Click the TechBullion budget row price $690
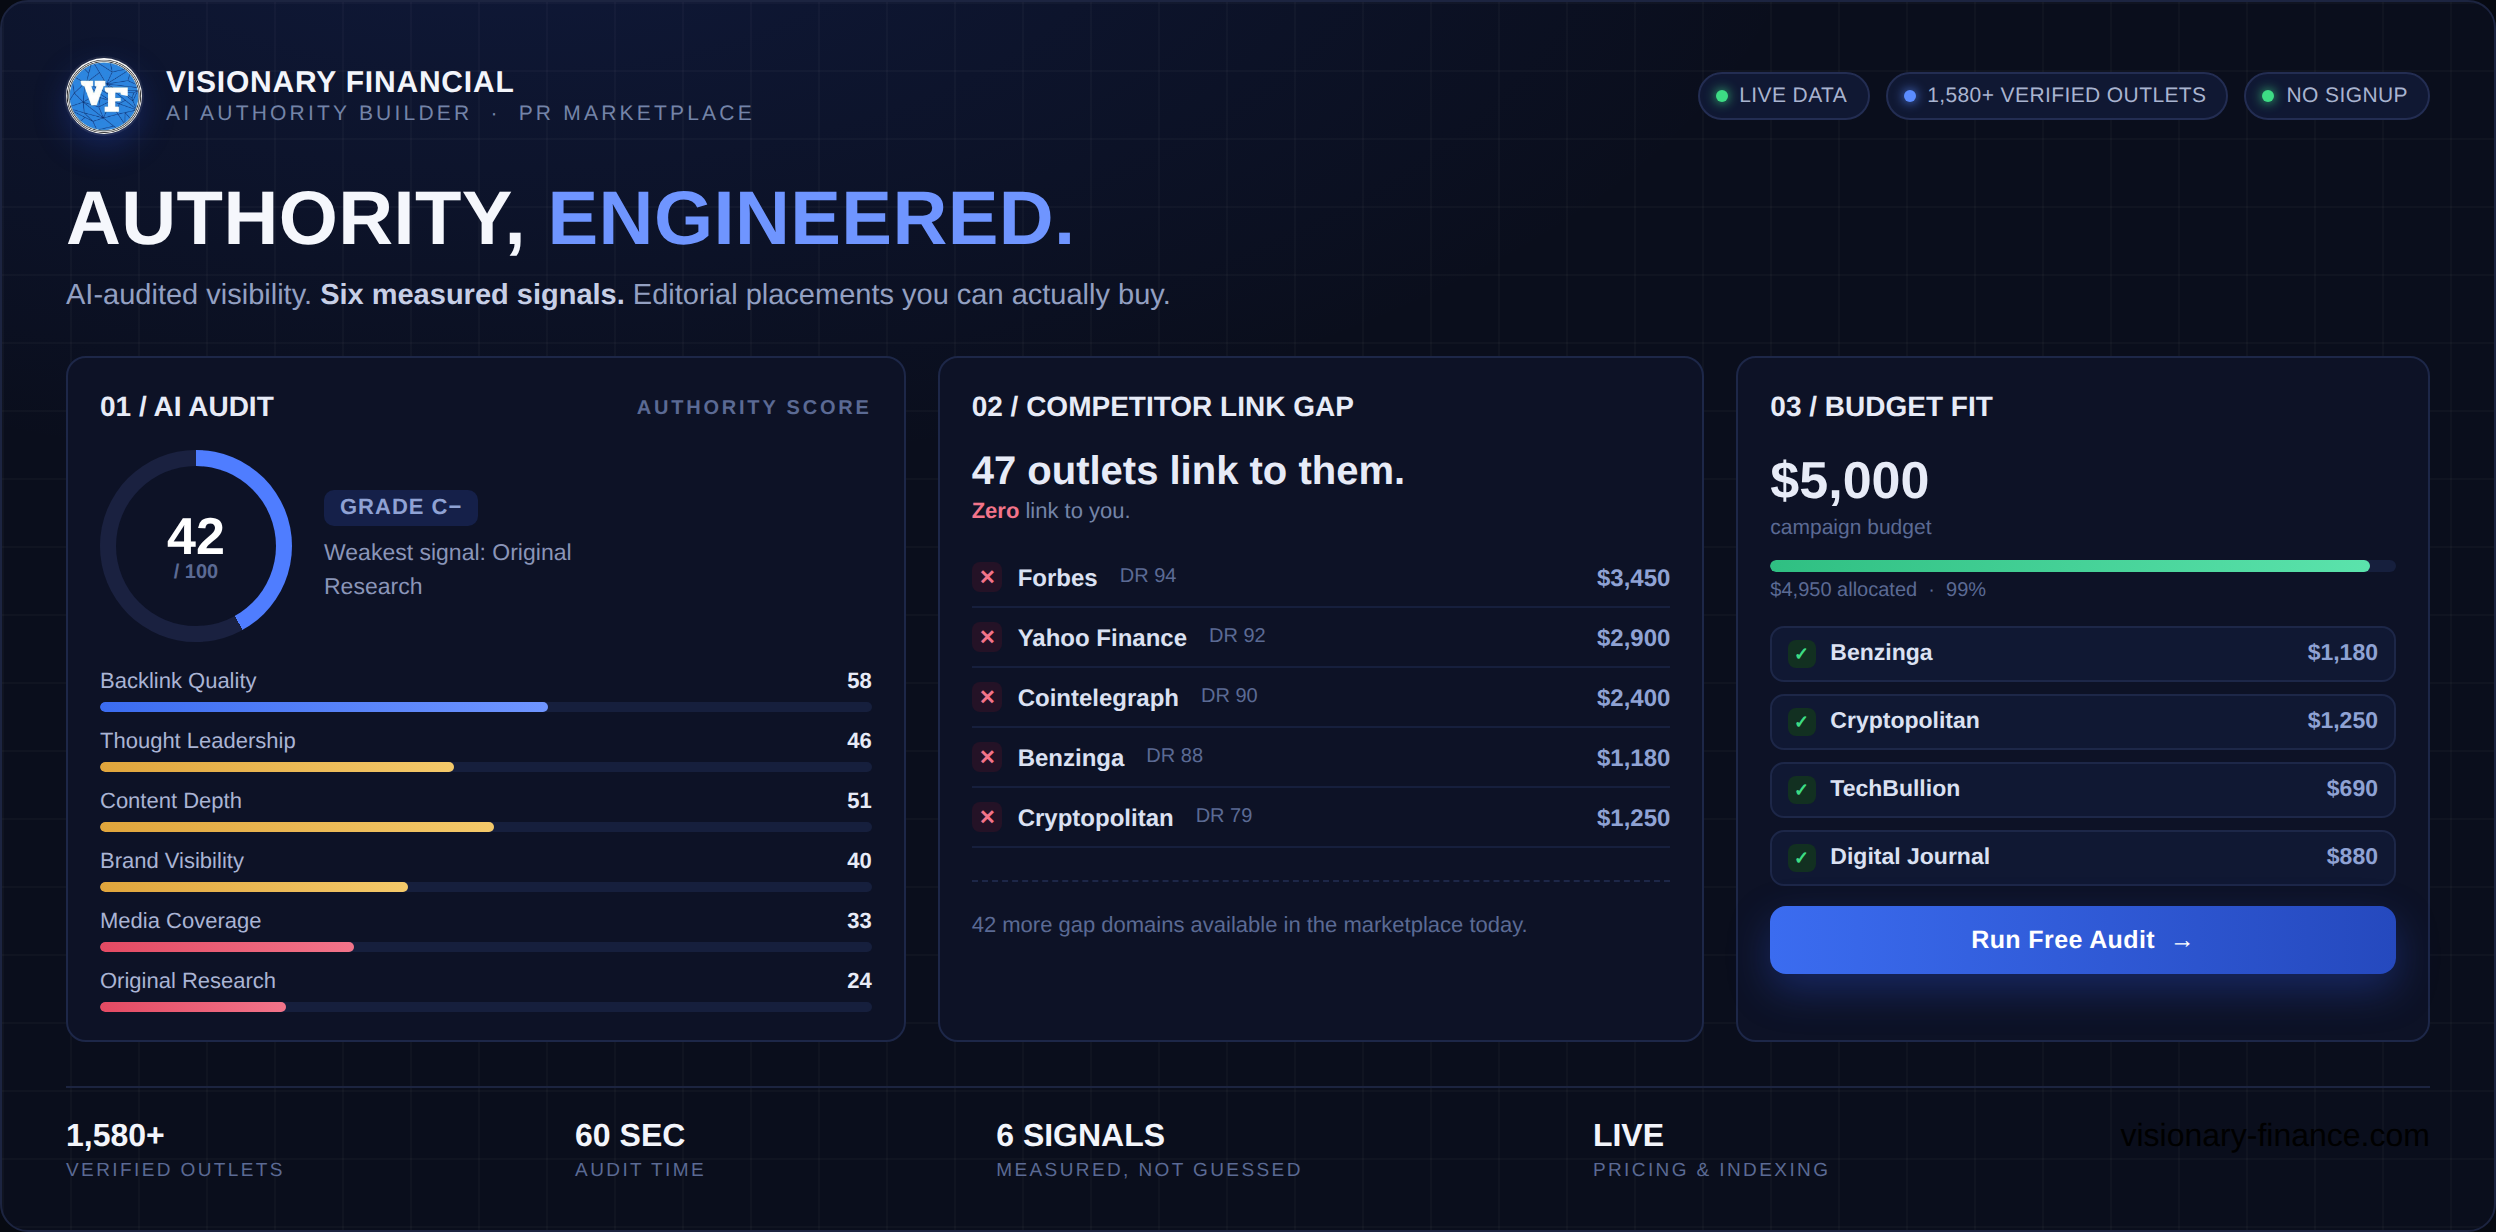The width and height of the screenshot is (2496, 1232). [x=2352, y=789]
